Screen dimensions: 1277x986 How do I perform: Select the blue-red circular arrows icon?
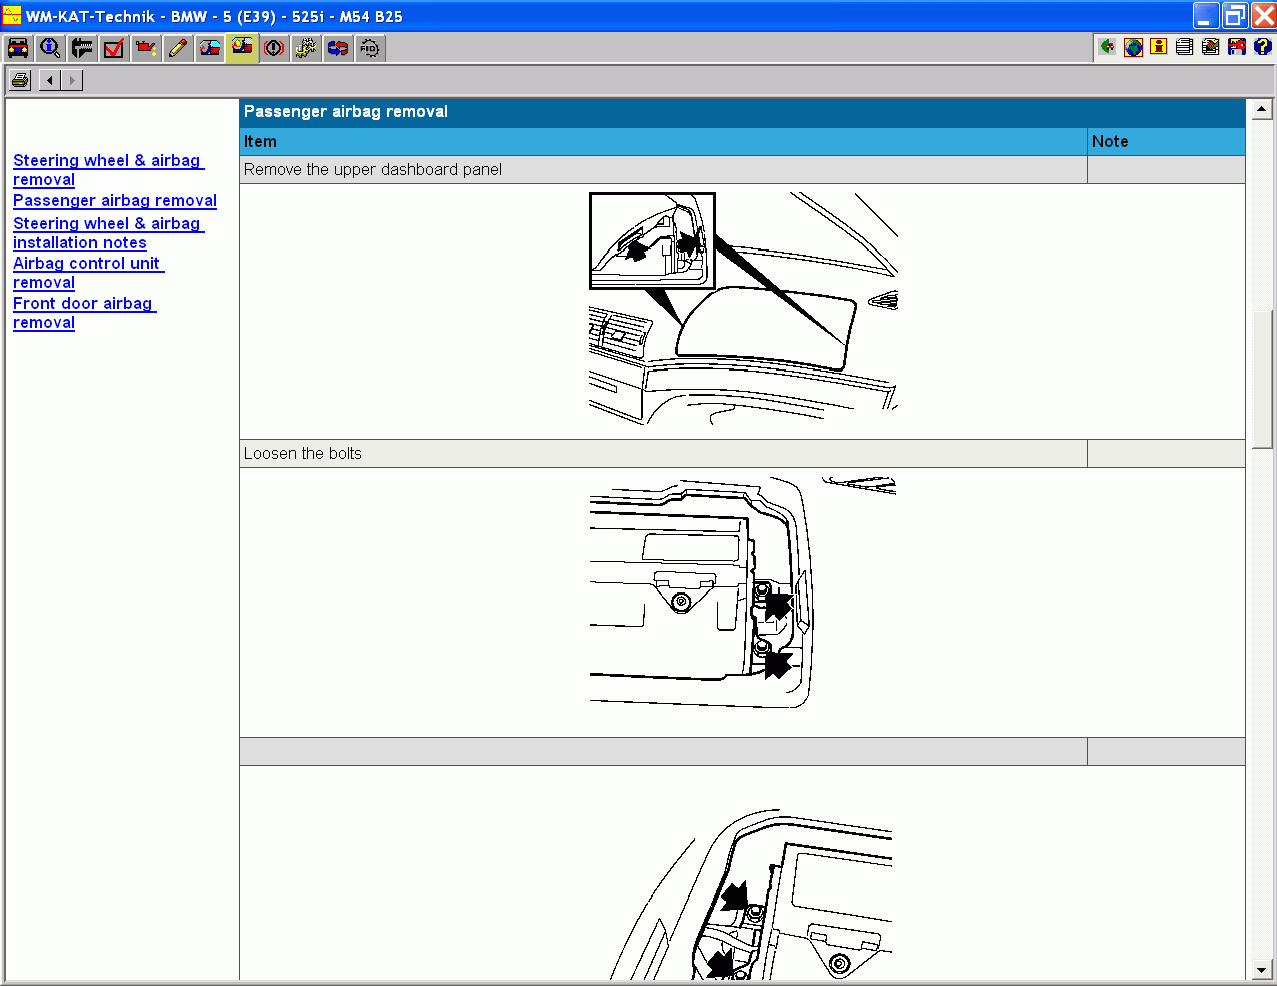[338, 48]
